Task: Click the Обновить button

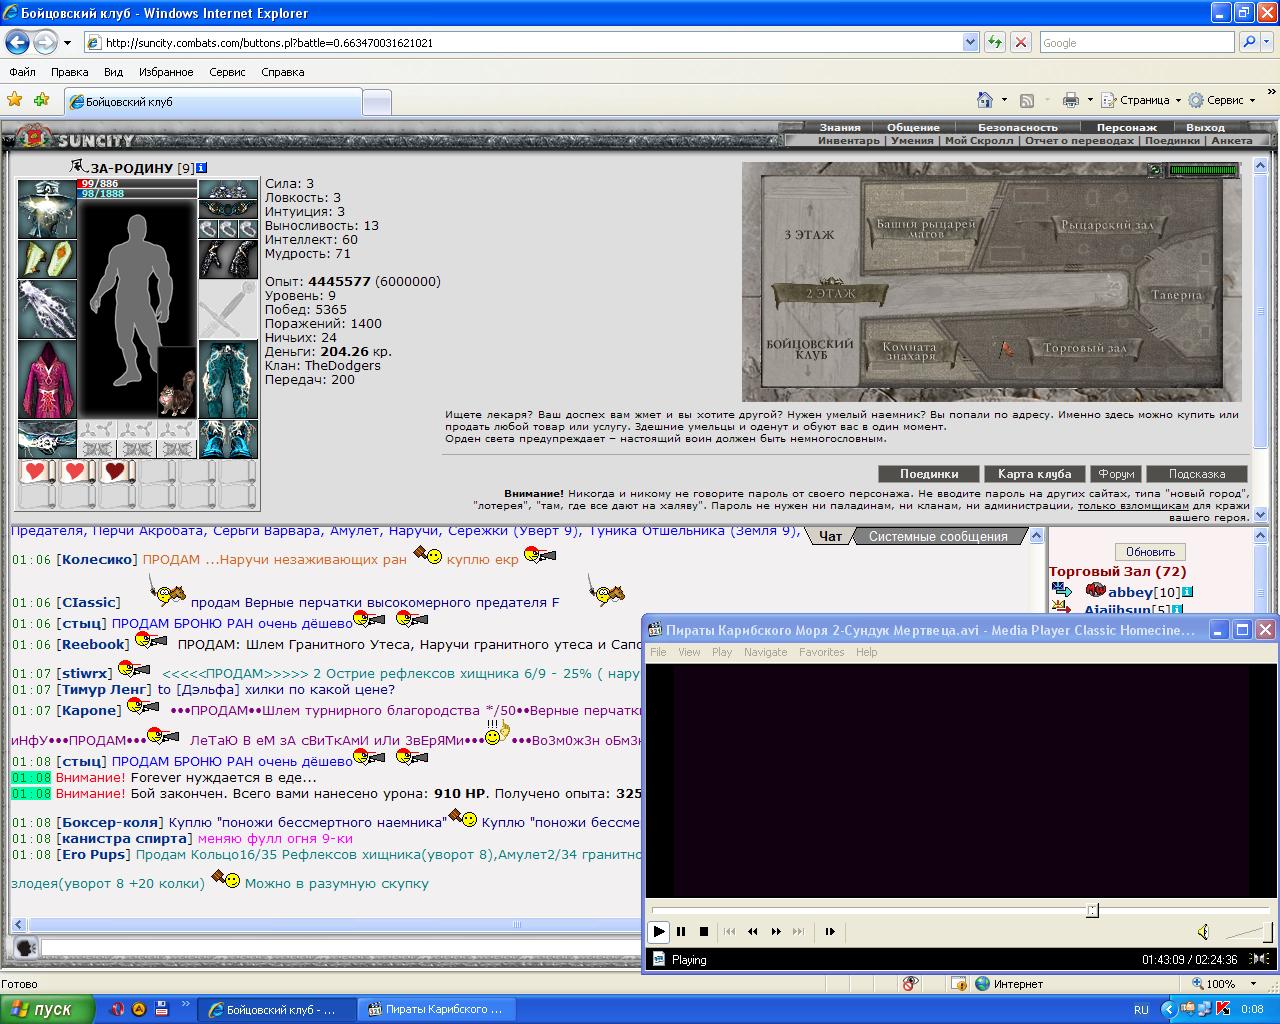Action: (1150, 552)
